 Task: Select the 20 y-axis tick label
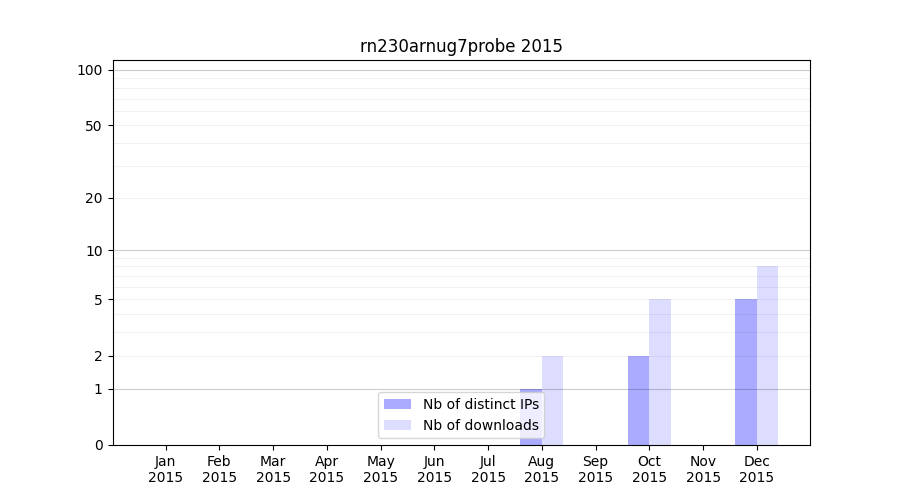coord(94,198)
